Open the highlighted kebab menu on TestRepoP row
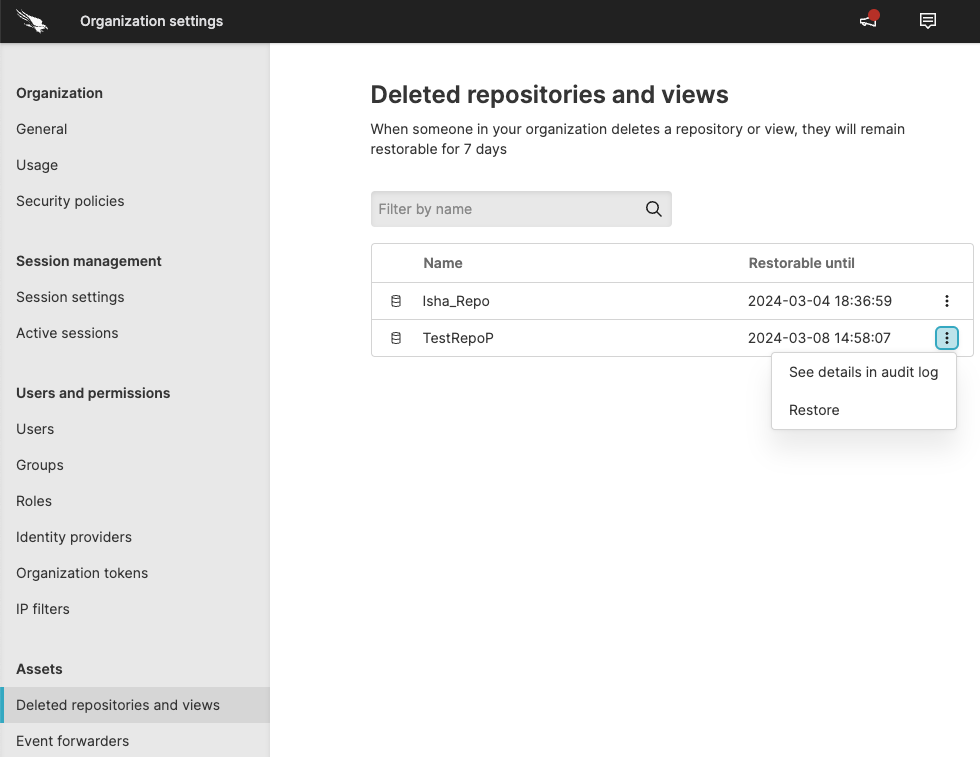This screenshot has width=980, height=757. [x=946, y=338]
